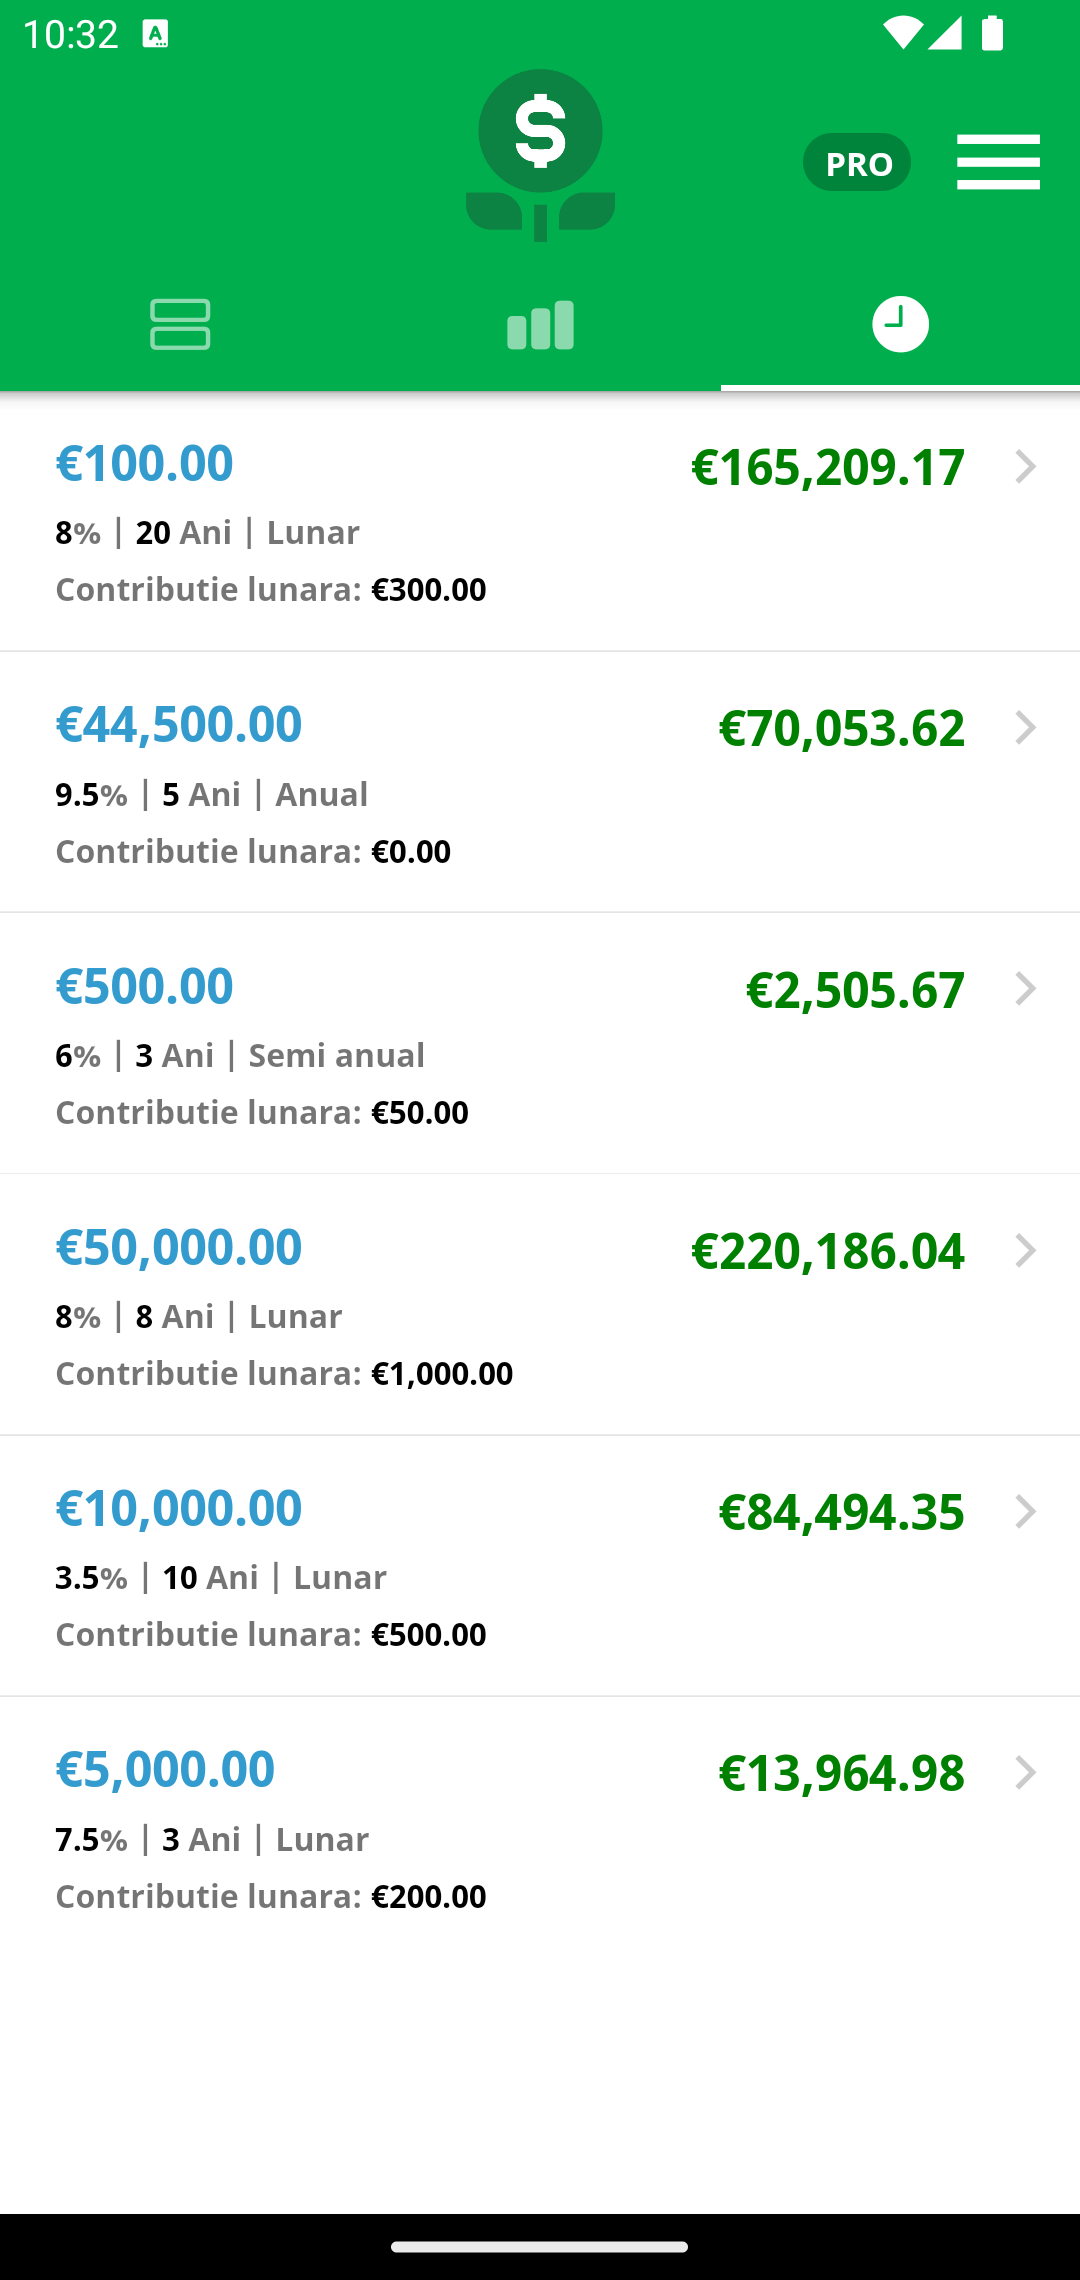Open chevron for €84,494.35 entry
This screenshot has width=1080, height=2280.
point(1025,1512)
